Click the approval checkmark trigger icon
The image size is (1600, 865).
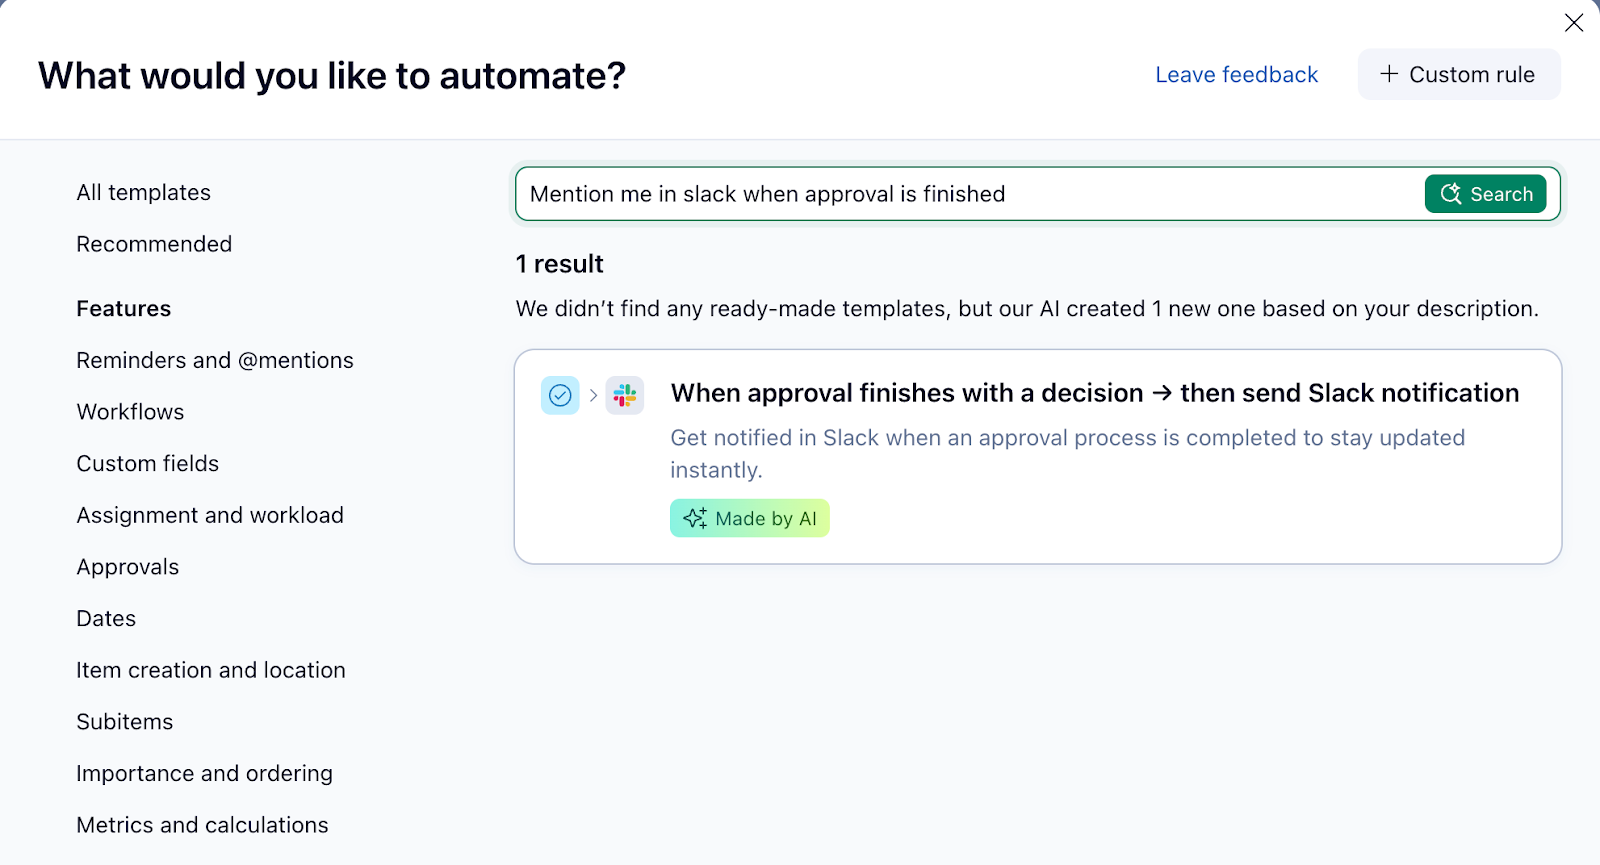click(560, 395)
